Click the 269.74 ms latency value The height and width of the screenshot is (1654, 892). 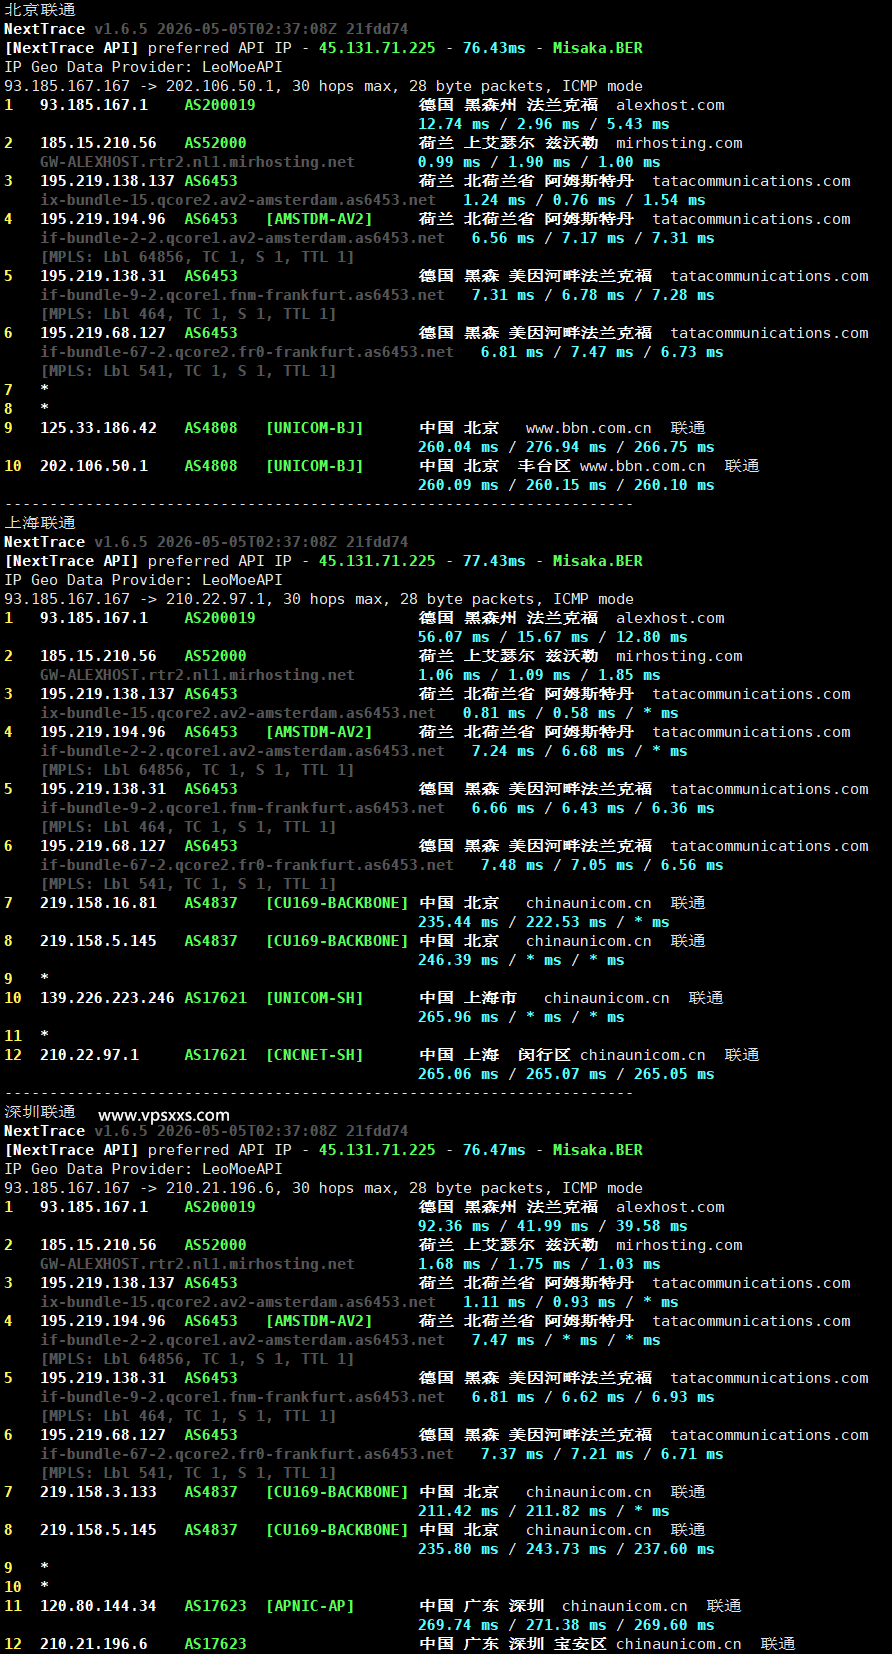pos(458,1625)
